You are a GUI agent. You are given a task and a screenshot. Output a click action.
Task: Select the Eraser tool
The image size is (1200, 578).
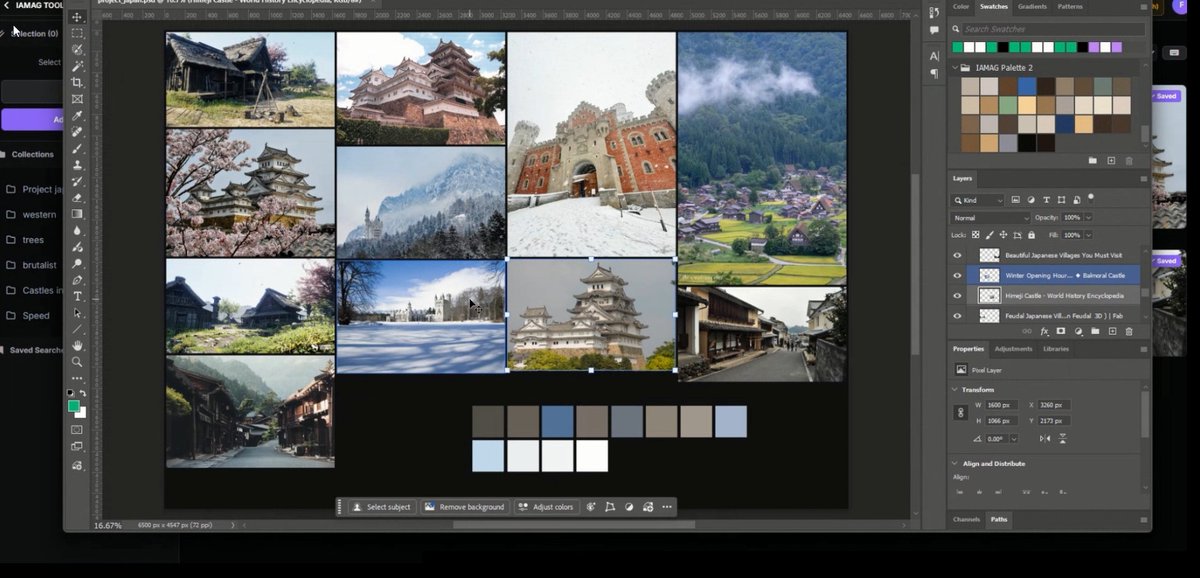point(77,198)
